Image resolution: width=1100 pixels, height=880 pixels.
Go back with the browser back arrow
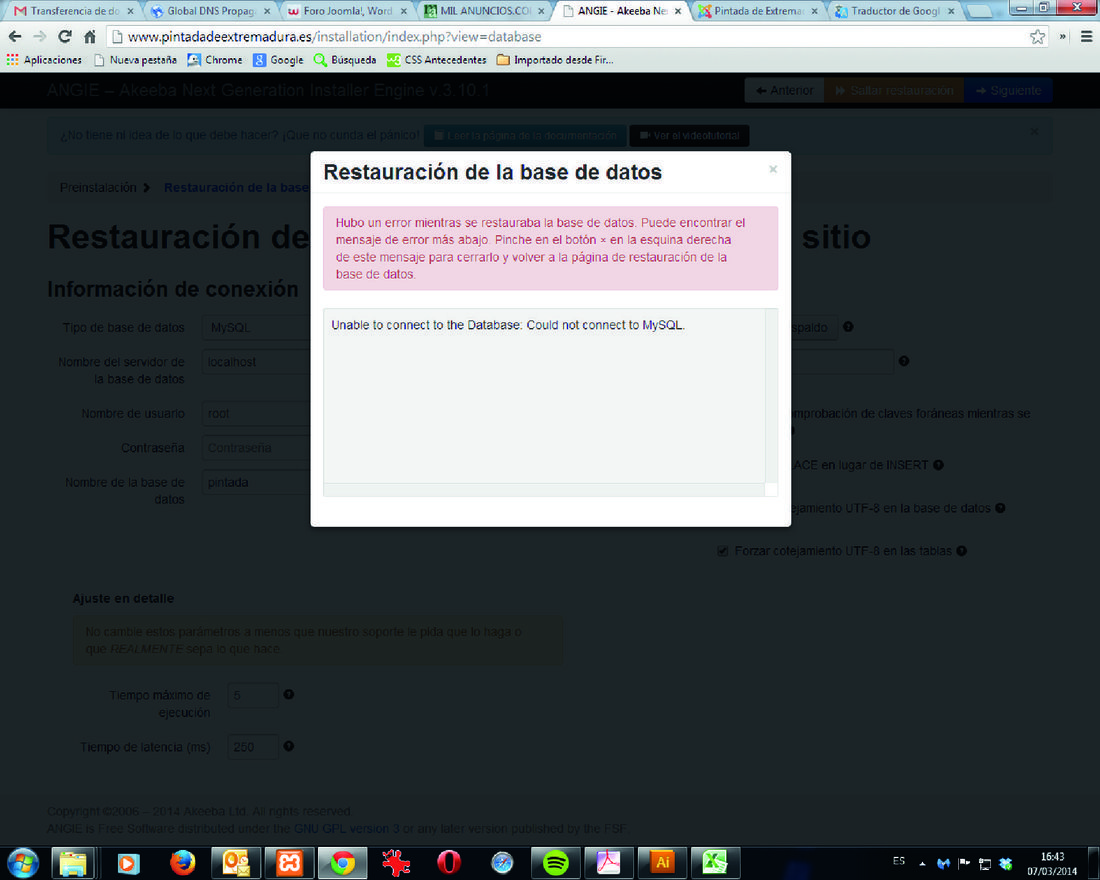tap(15, 36)
